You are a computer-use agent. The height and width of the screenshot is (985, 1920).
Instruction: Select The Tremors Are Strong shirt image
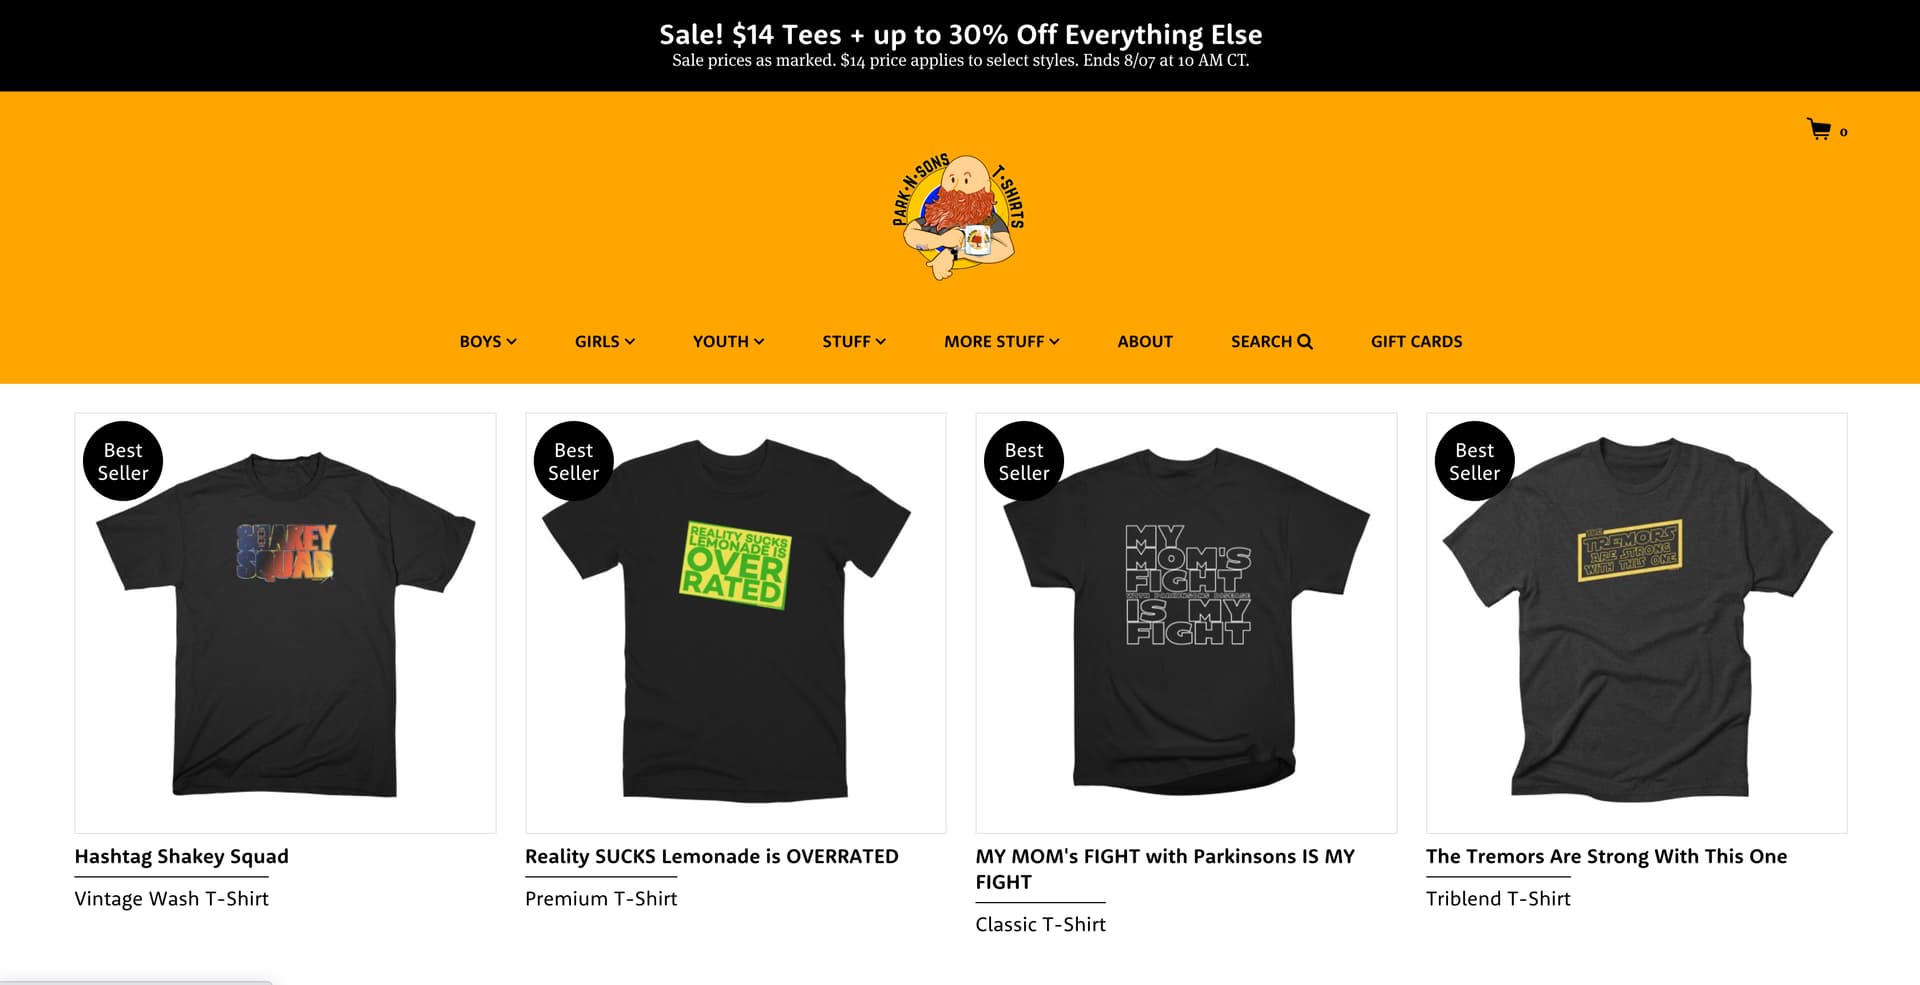click(1636, 622)
